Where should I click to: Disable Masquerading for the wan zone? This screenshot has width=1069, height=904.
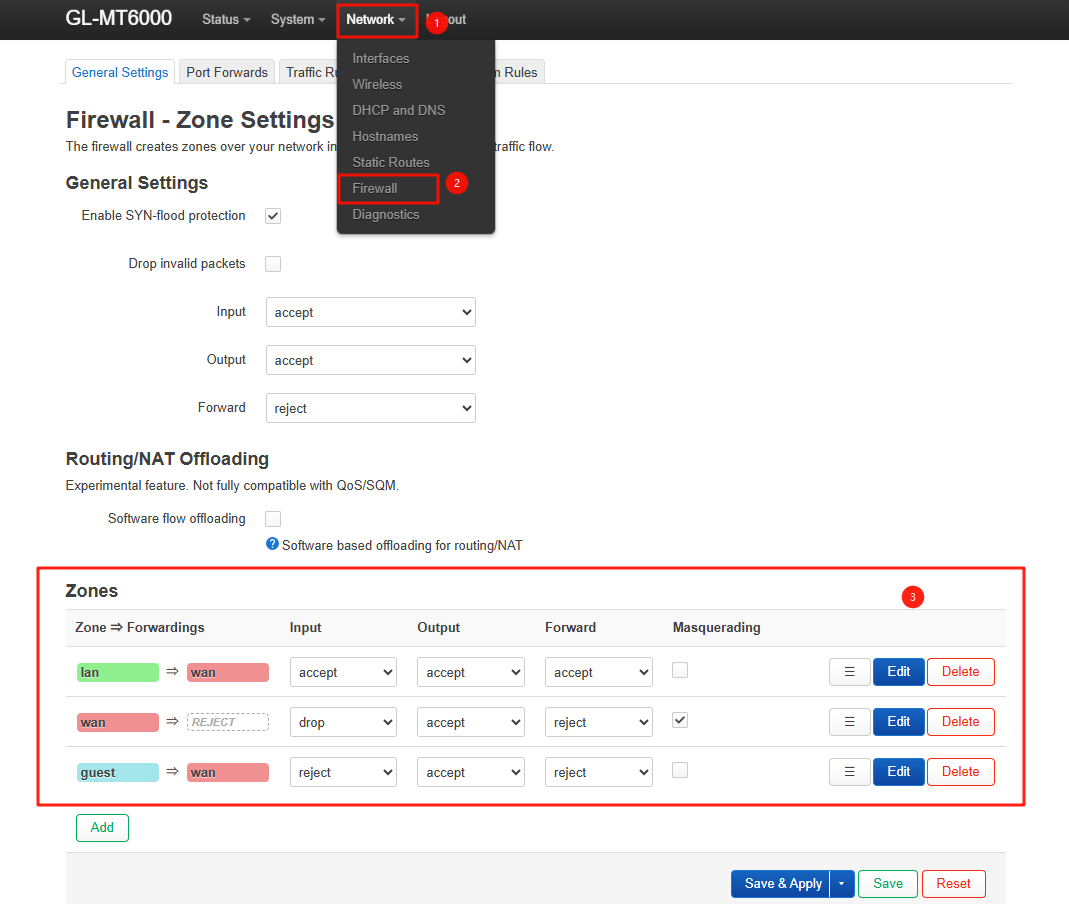point(680,720)
